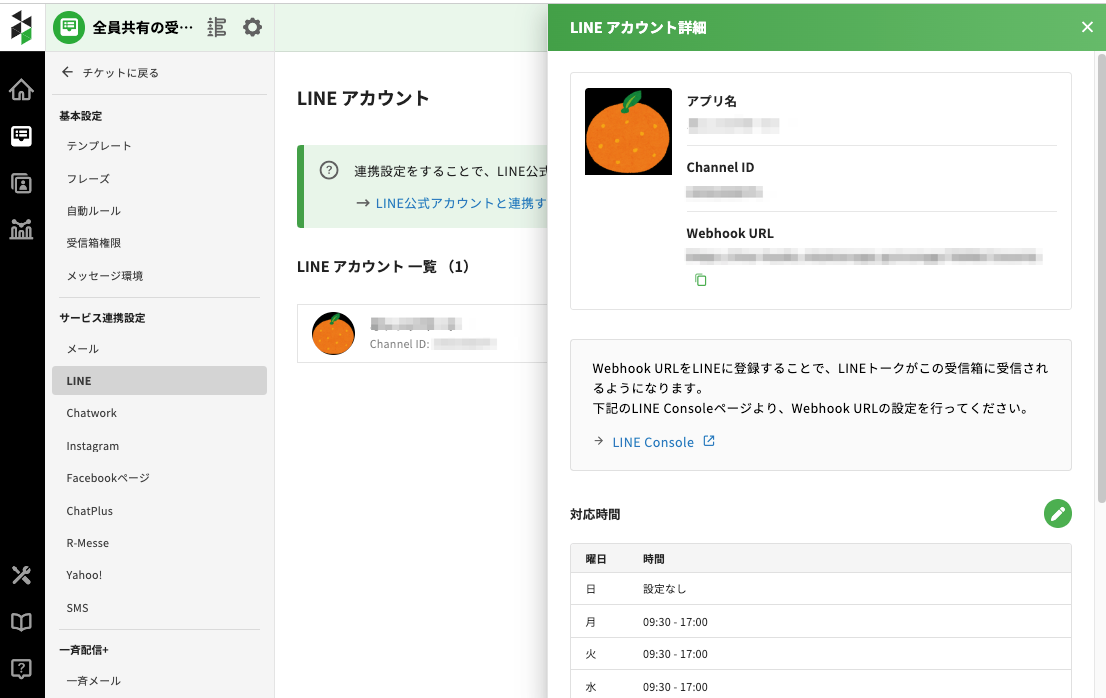Open the analytics chart sidebar icon
Screen dimensions: 1106x698
click(x=21, y=229)
